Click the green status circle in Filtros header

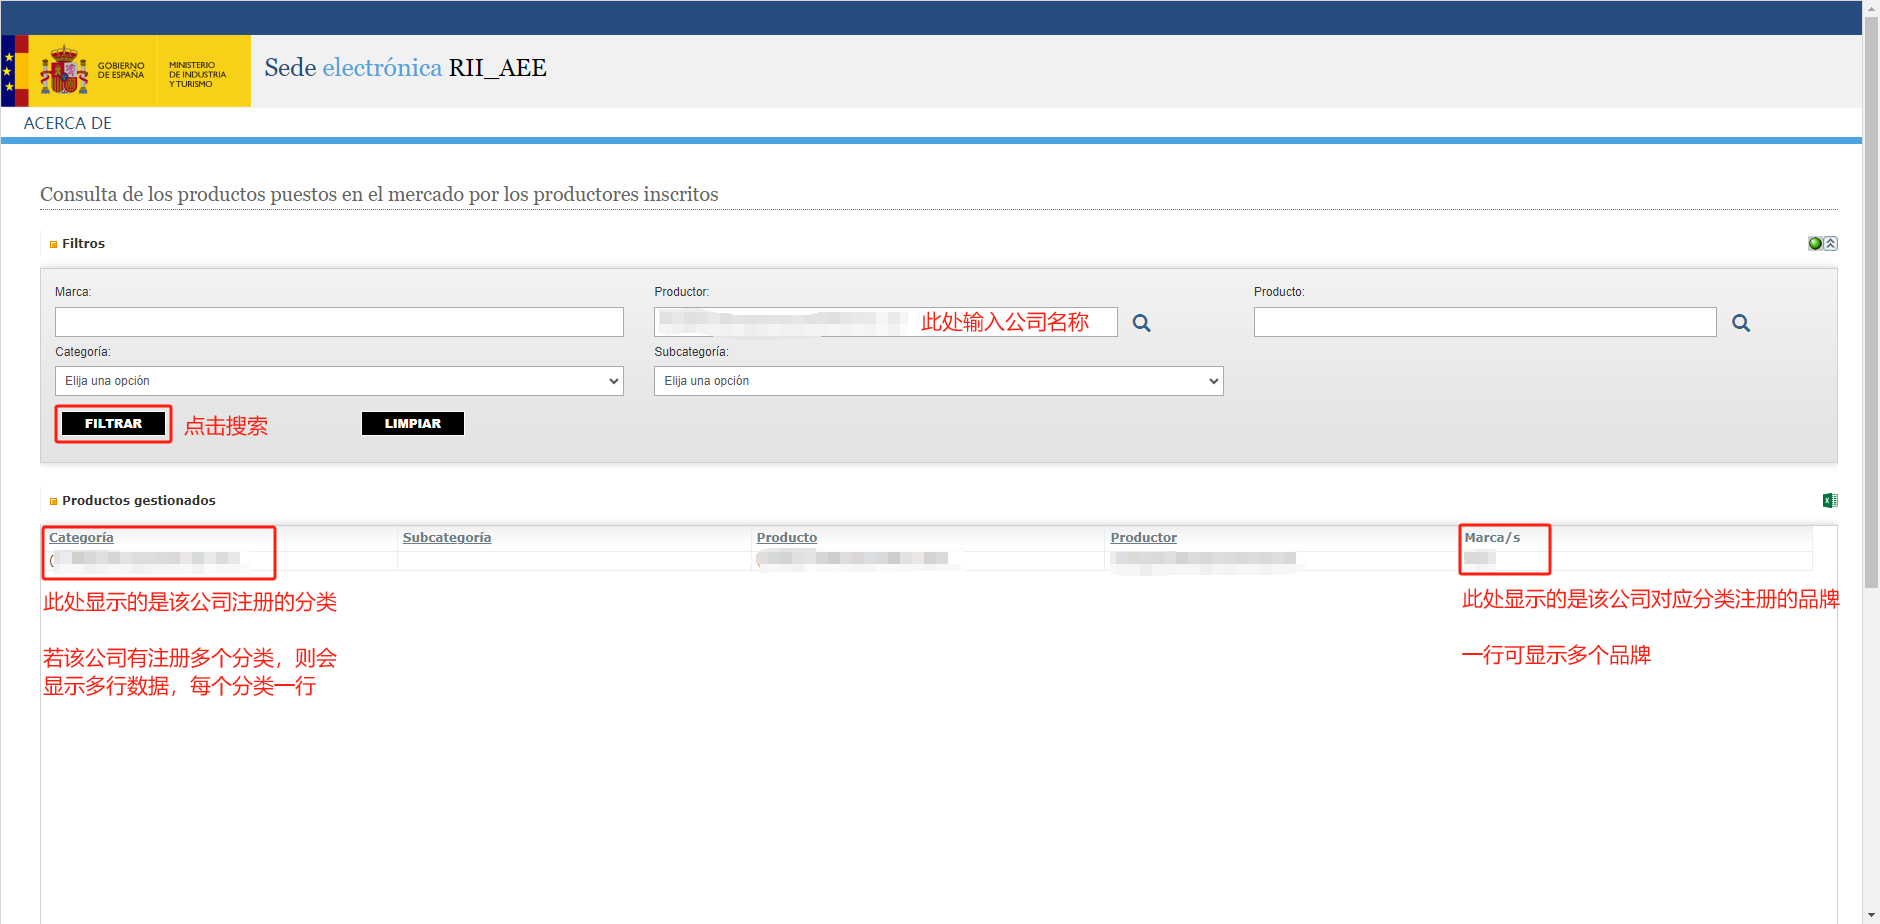pos(1815,244)
